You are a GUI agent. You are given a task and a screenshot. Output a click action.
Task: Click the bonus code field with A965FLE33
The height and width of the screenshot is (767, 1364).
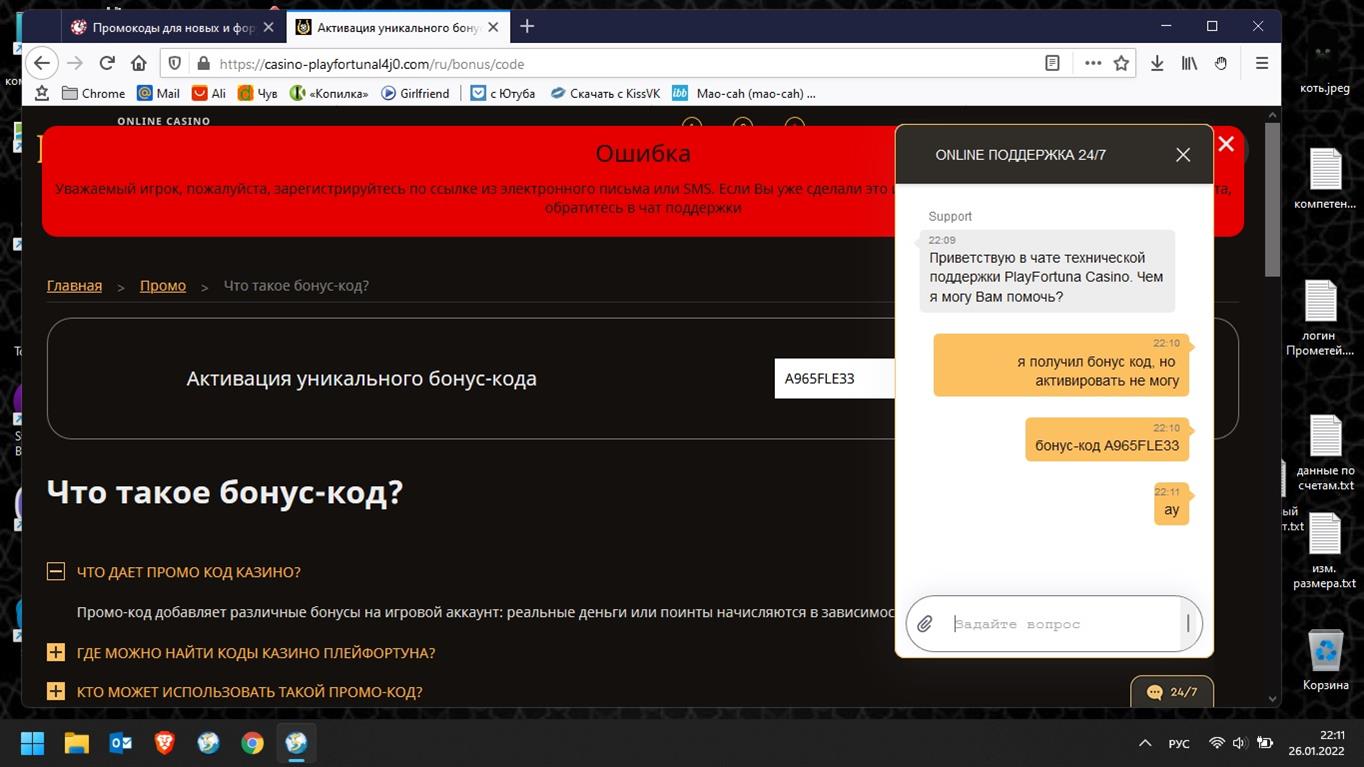pos(834,378)
